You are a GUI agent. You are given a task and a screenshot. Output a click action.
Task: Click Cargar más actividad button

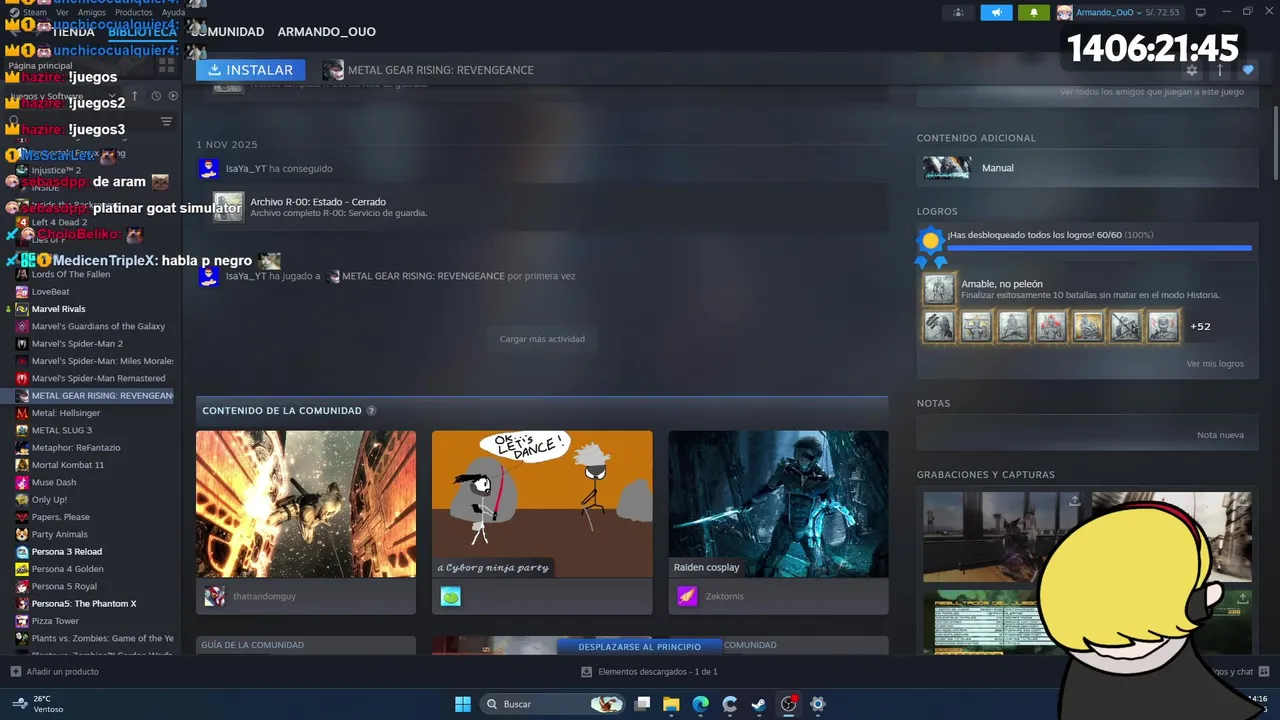point(542,339)
